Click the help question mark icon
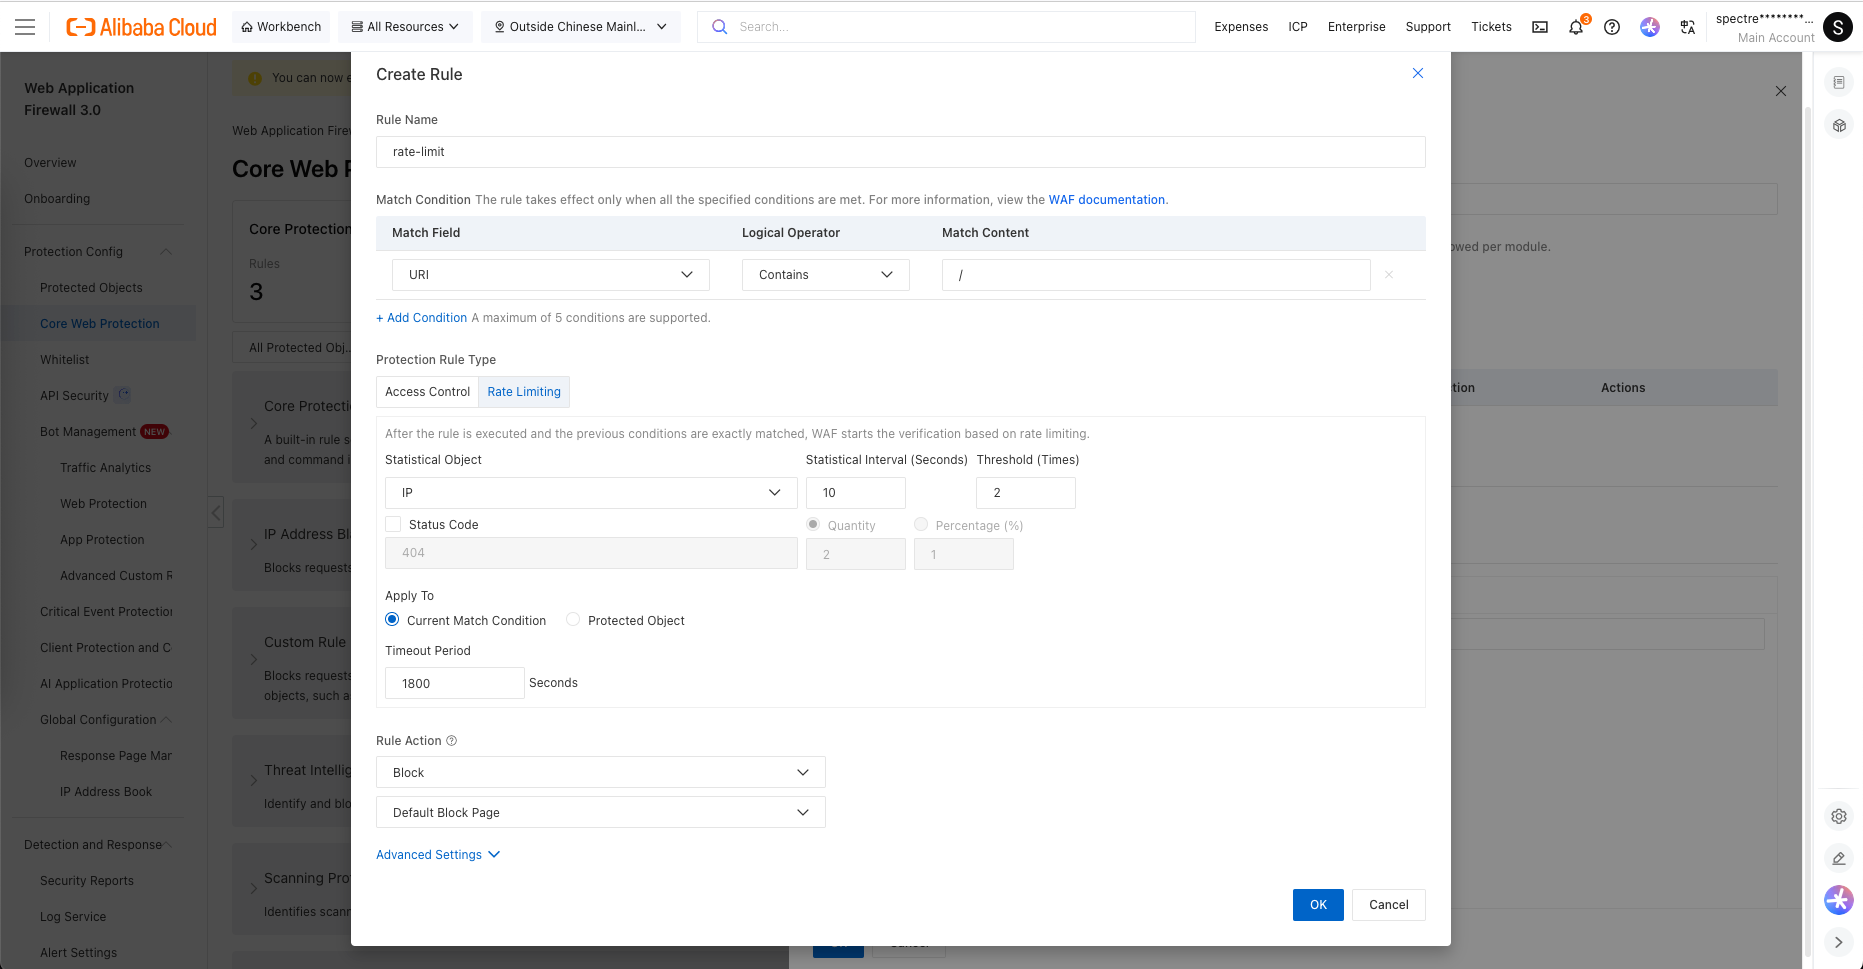 (x=1612, y=27)
